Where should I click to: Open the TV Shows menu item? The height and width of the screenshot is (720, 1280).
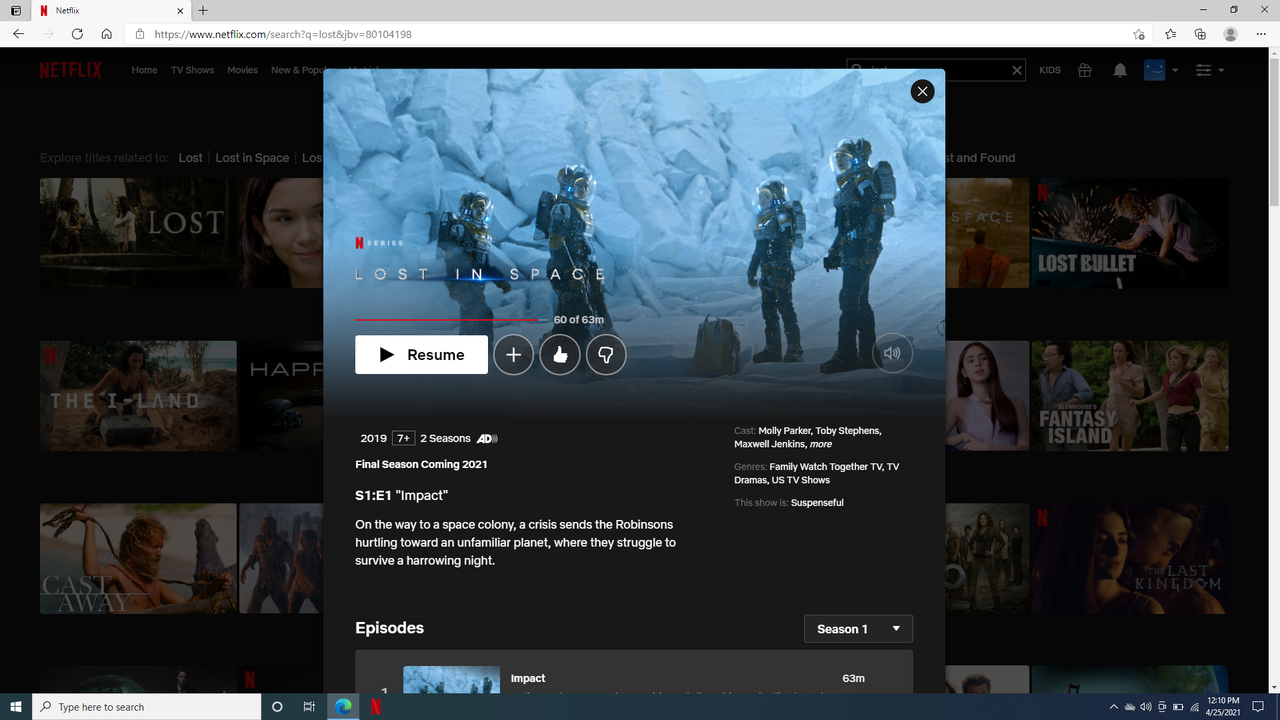[192, 70]
